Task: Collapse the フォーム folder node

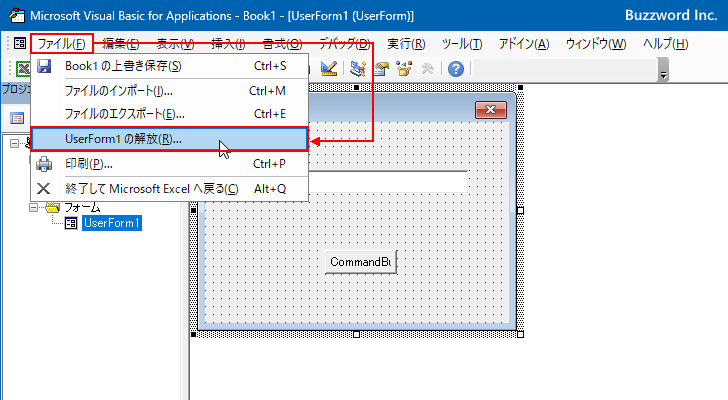Action: (33, 207)
